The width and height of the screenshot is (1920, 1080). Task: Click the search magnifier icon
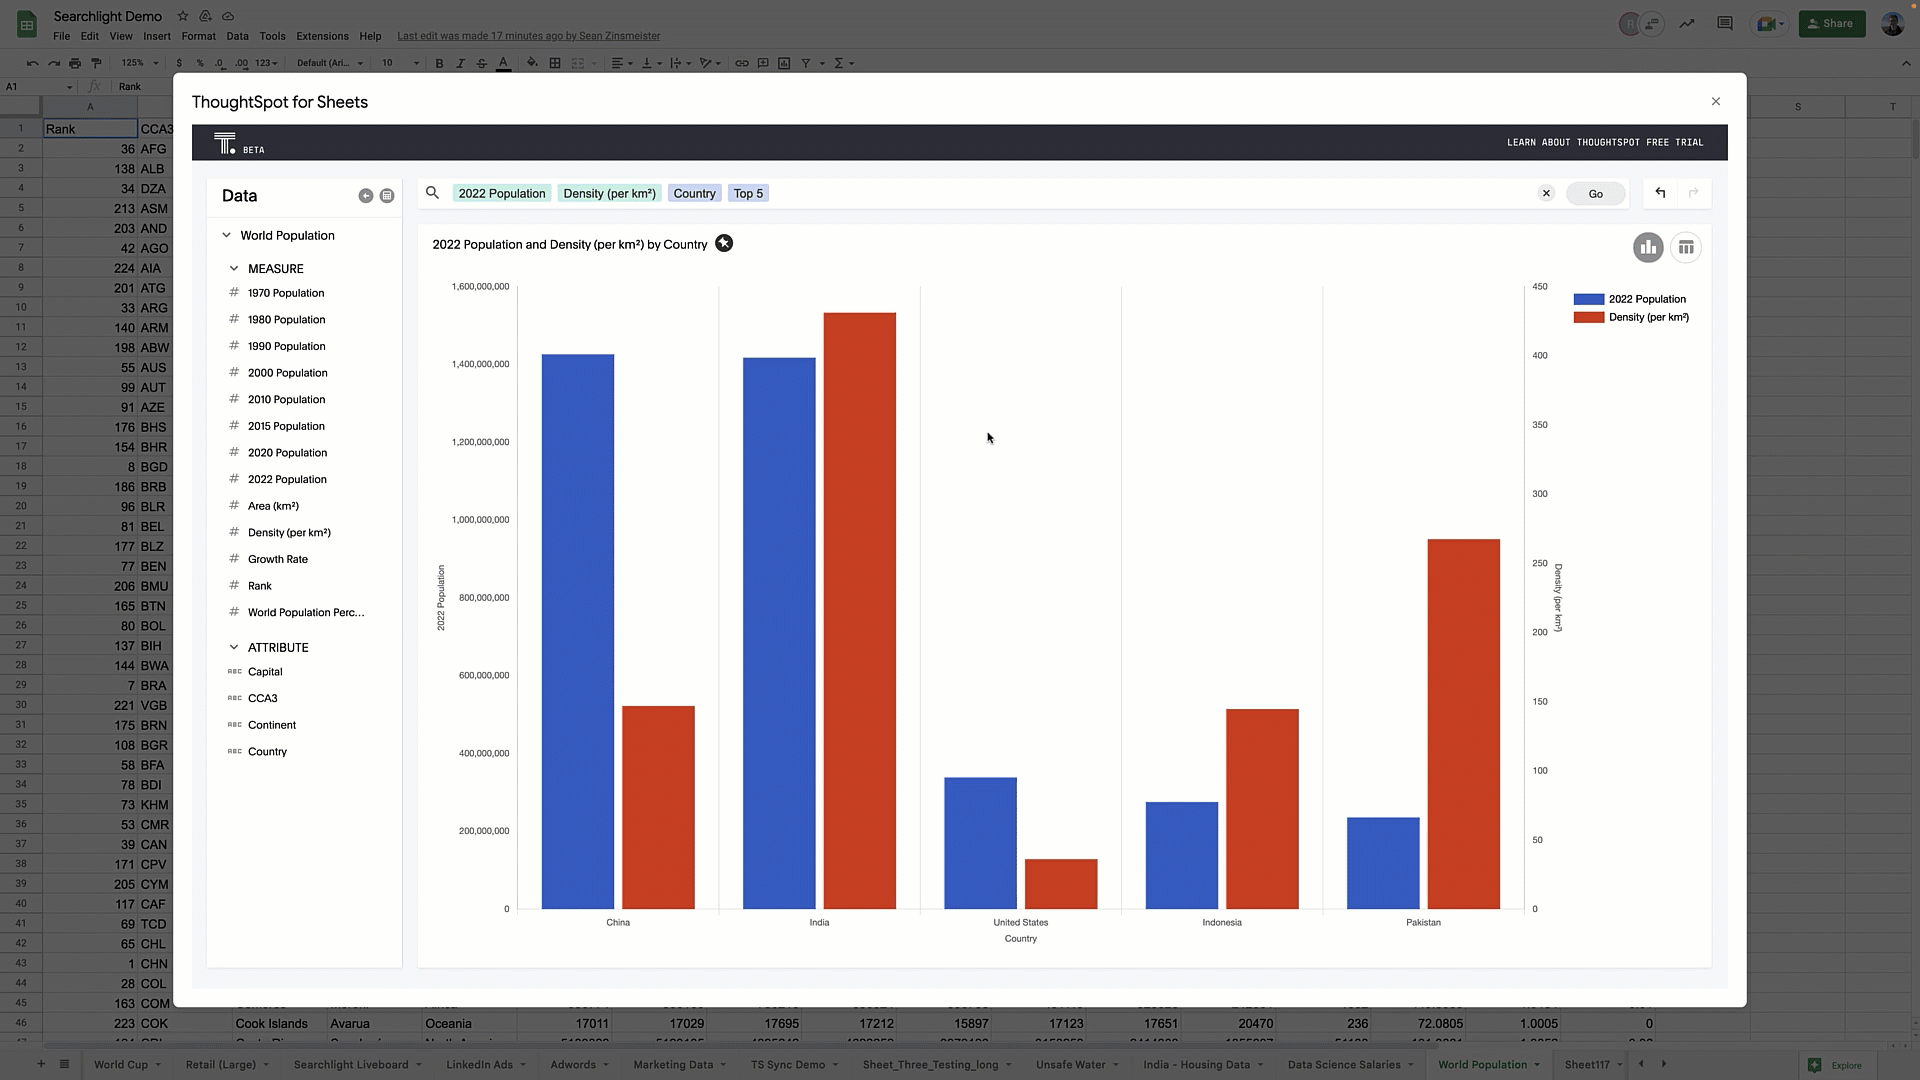coord(434,193)
